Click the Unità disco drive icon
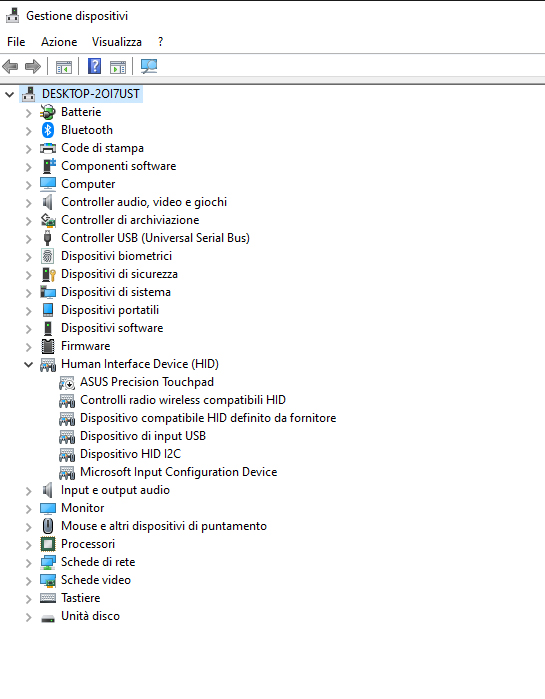The image size is (545, 699). coord(48,618)
